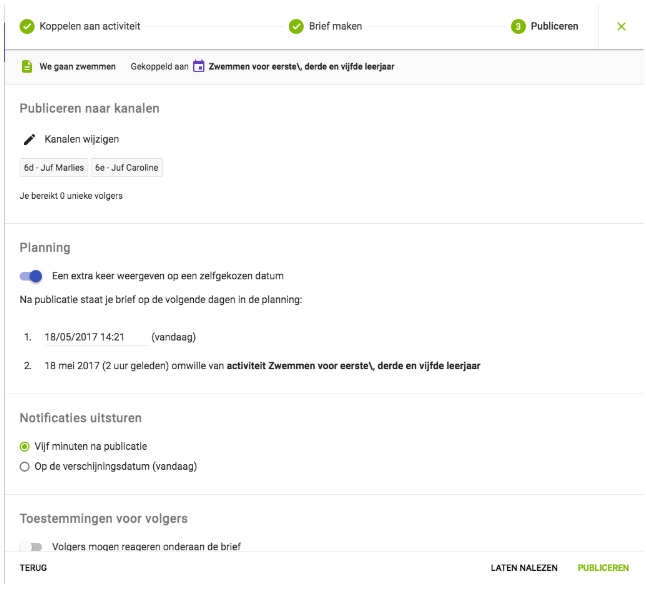The image size is (646, 616).
Task: Click the step 3 Publiceren number icon
Action: pos(518,26)
